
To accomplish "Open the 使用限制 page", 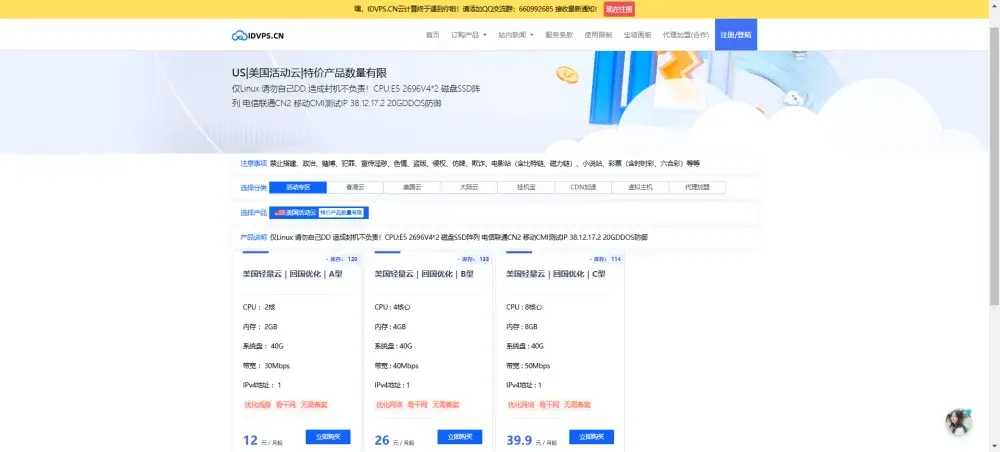I will click(x=598, y=35).
